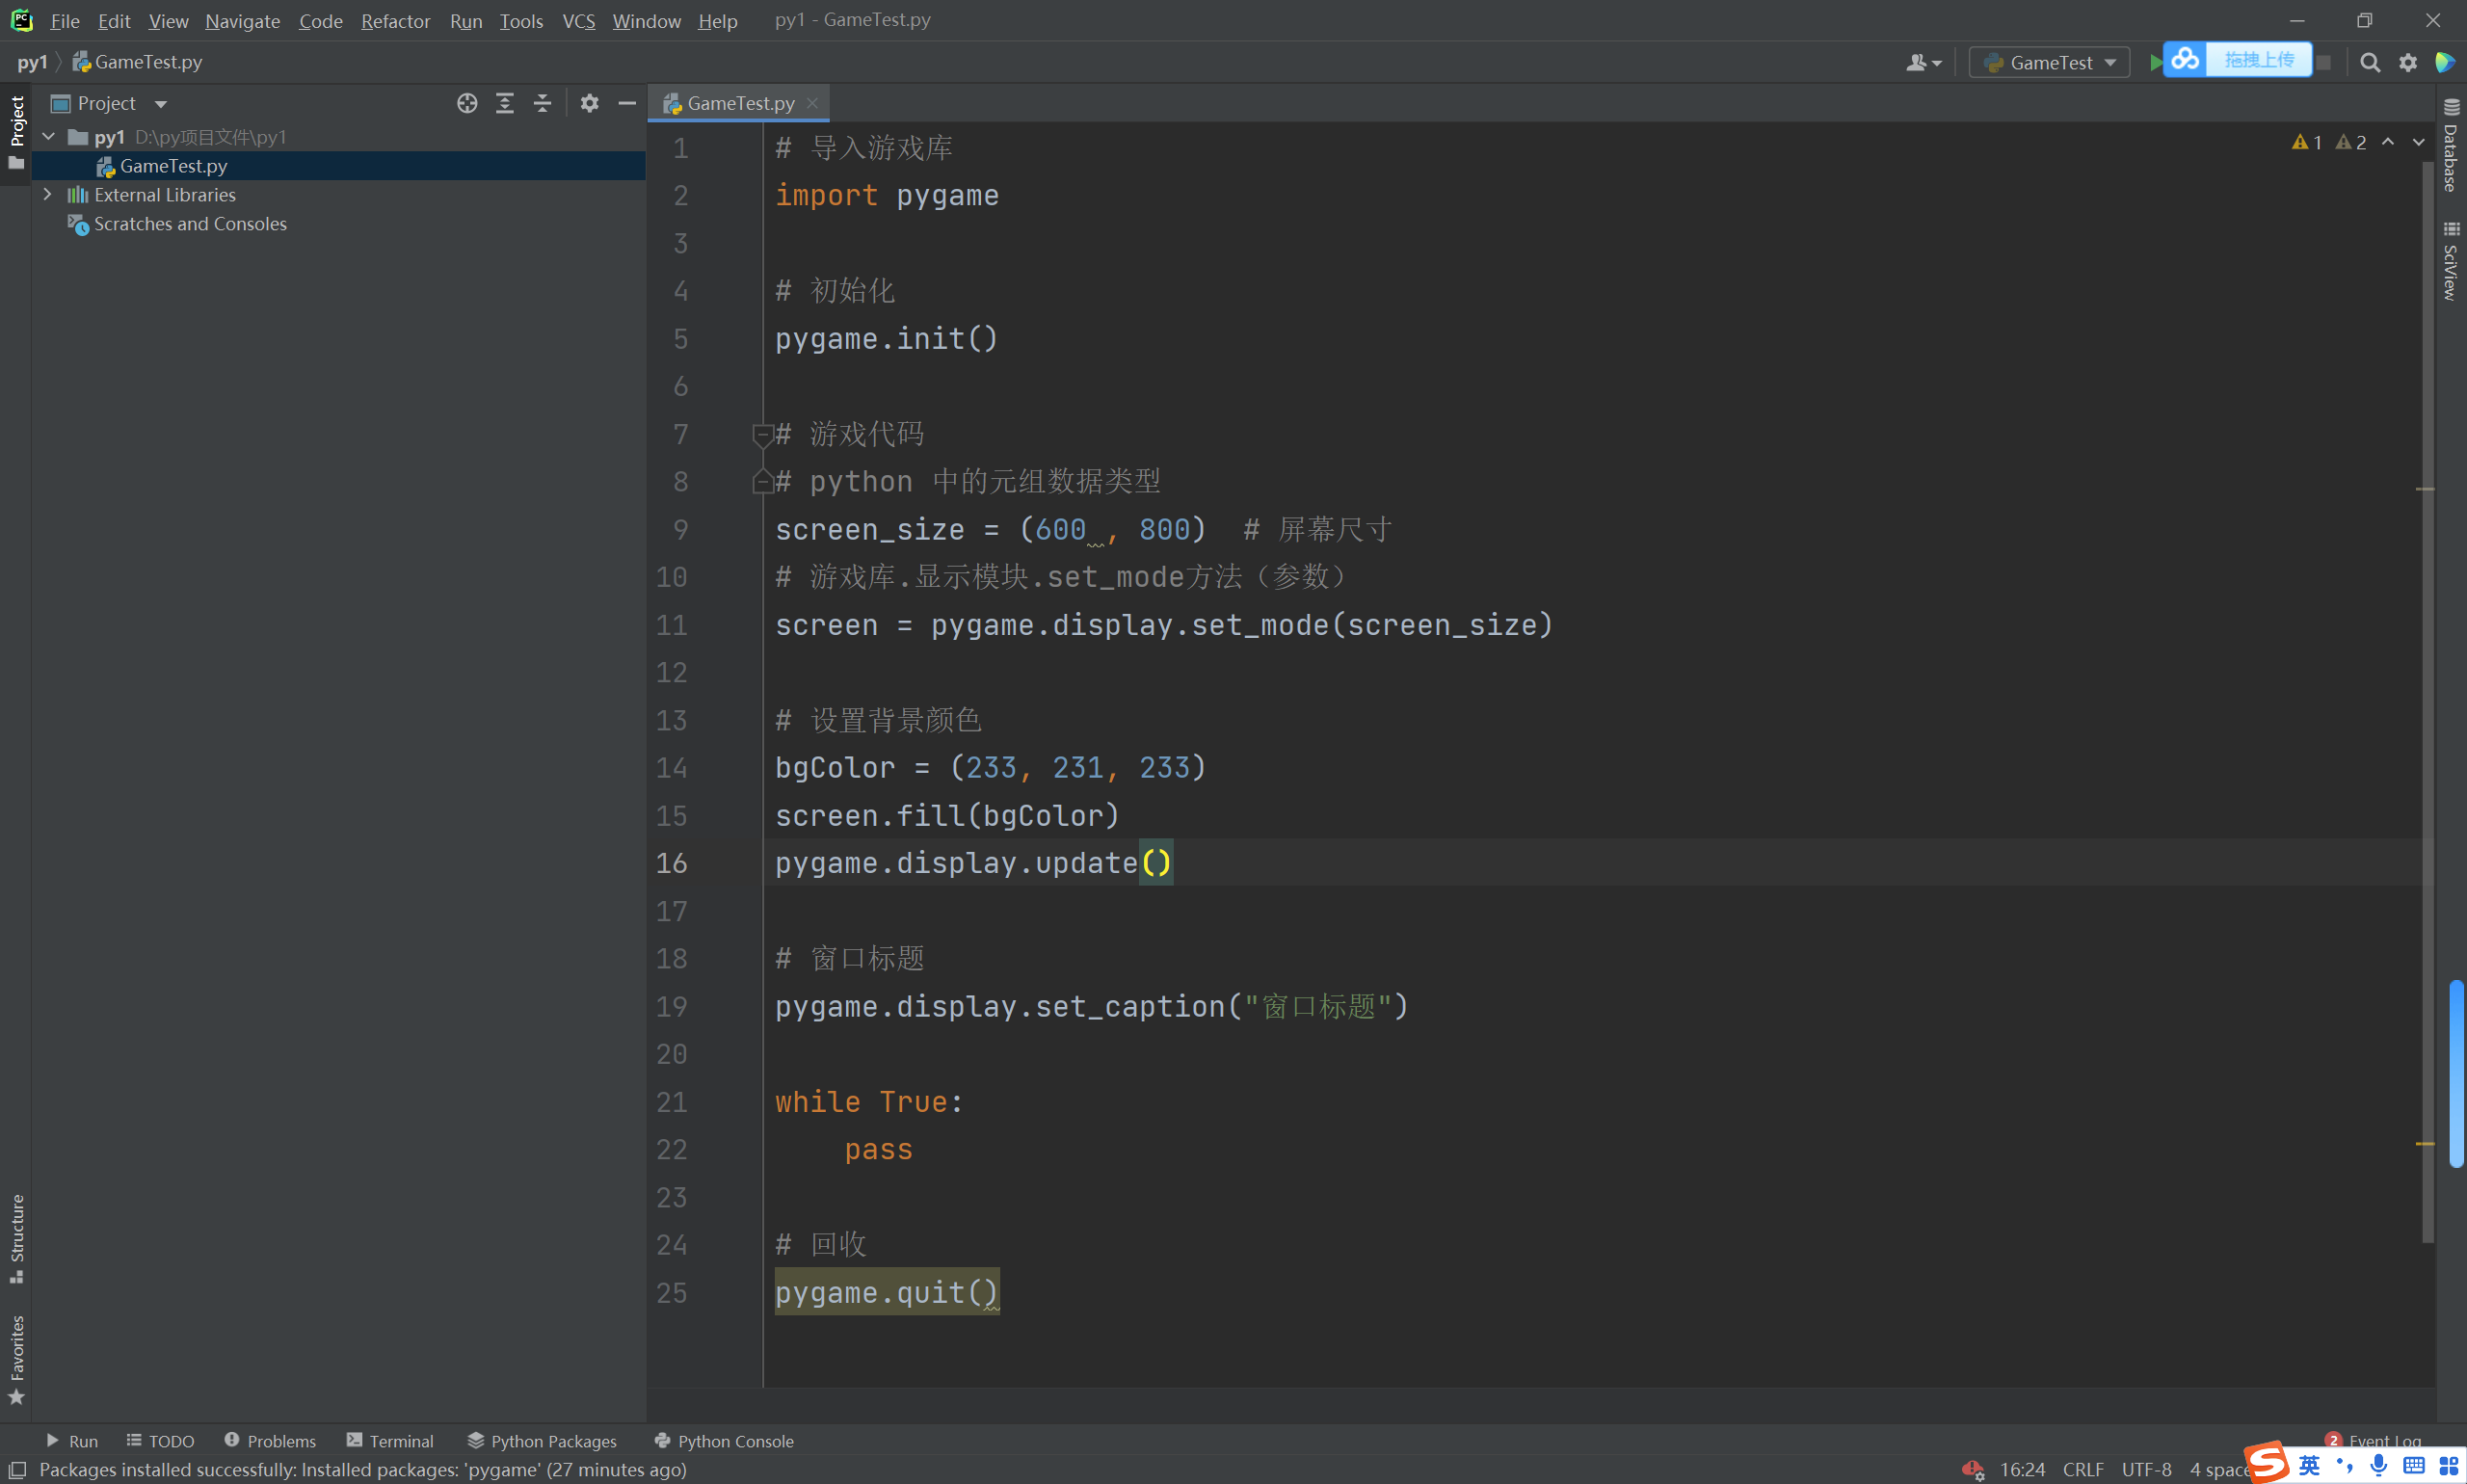Open the Terminal tool tab

coord(390,1441)
